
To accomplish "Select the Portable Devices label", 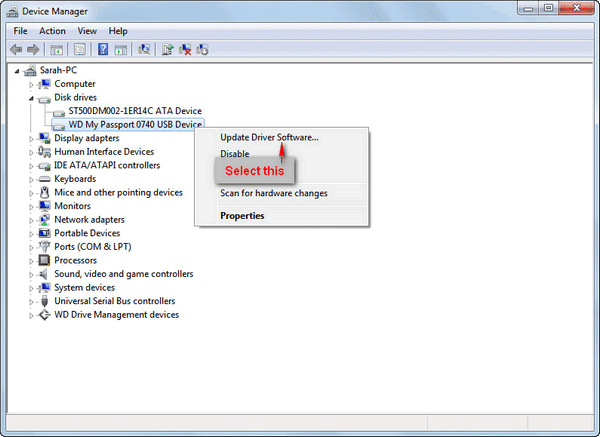I will click(87, 233).
